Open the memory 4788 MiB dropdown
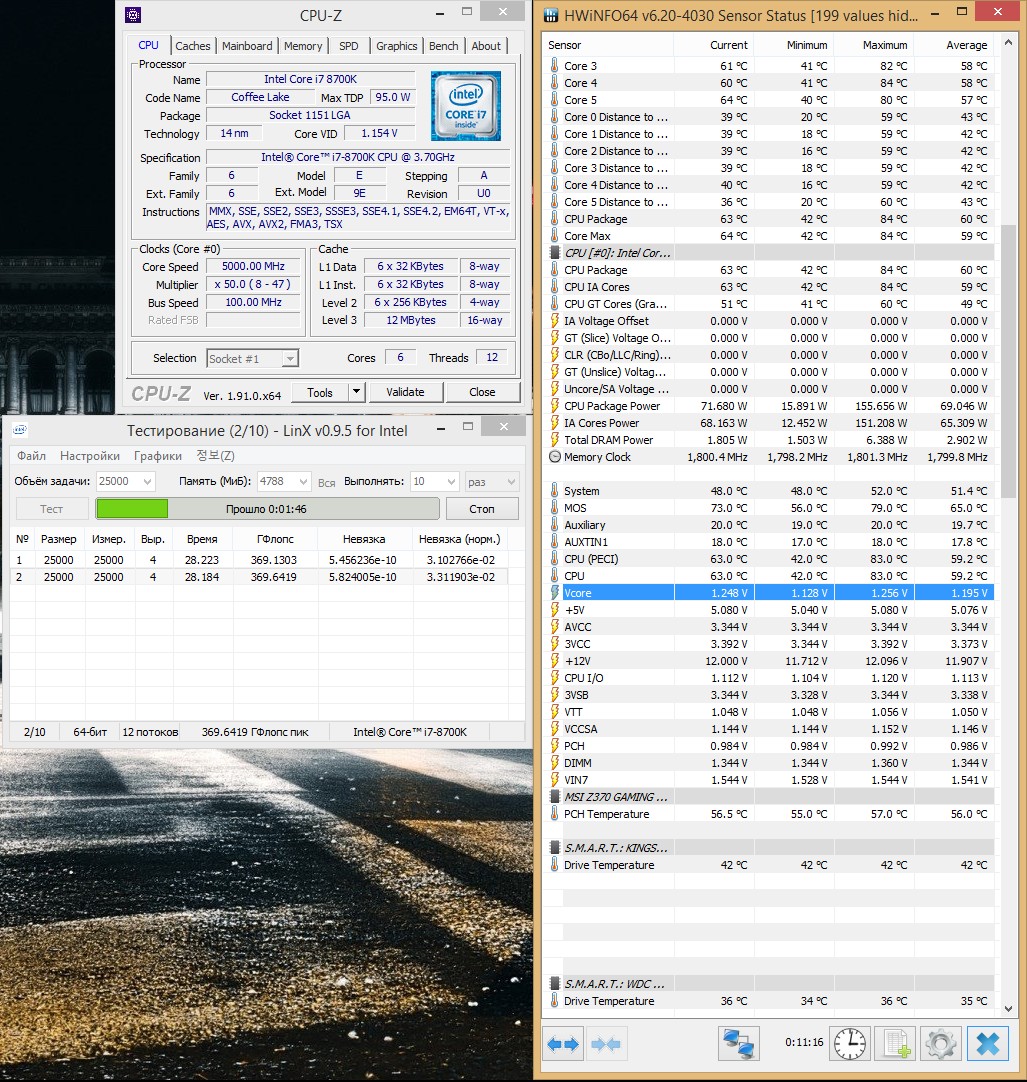Image resolution: width=1027 pixels, height=1082 pixels. [x=302, y=482]
